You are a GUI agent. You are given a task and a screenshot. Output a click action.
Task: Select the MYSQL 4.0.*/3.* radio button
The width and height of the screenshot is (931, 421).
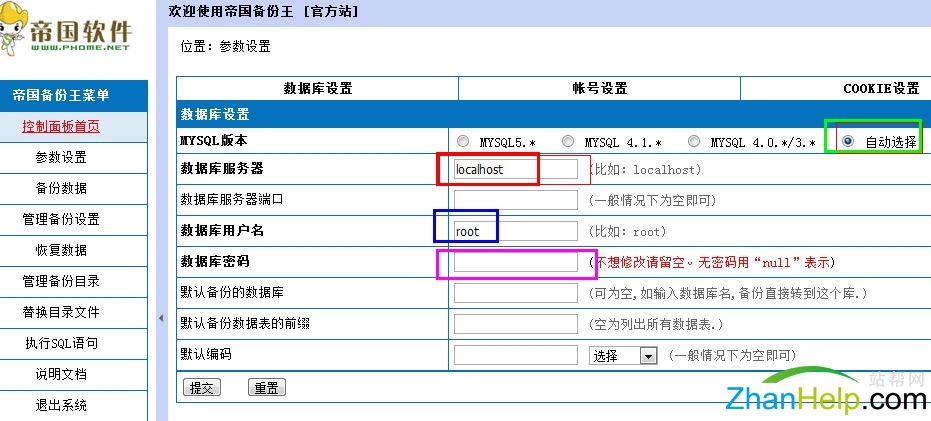tap(694, 141)
